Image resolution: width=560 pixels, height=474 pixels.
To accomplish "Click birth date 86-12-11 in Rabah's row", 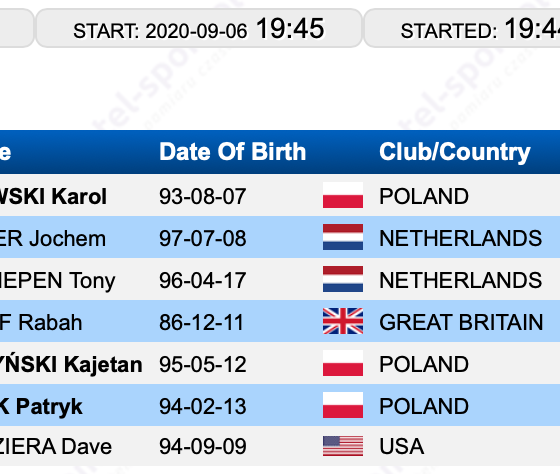I will (x=201, y=322).
